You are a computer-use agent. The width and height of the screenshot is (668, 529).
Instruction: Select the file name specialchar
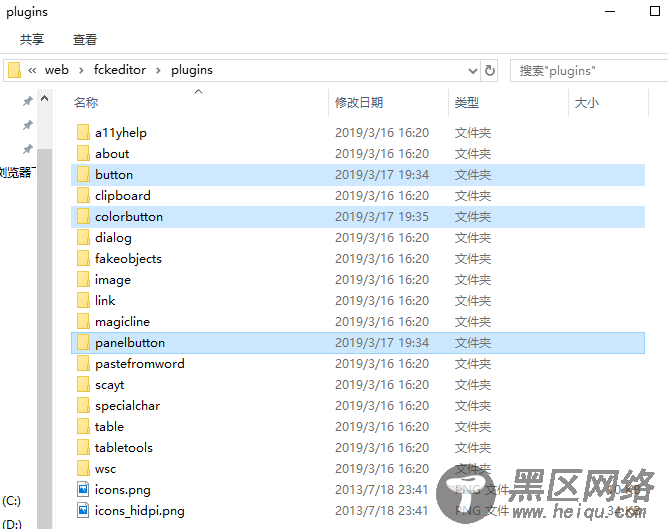coord(127,406)
